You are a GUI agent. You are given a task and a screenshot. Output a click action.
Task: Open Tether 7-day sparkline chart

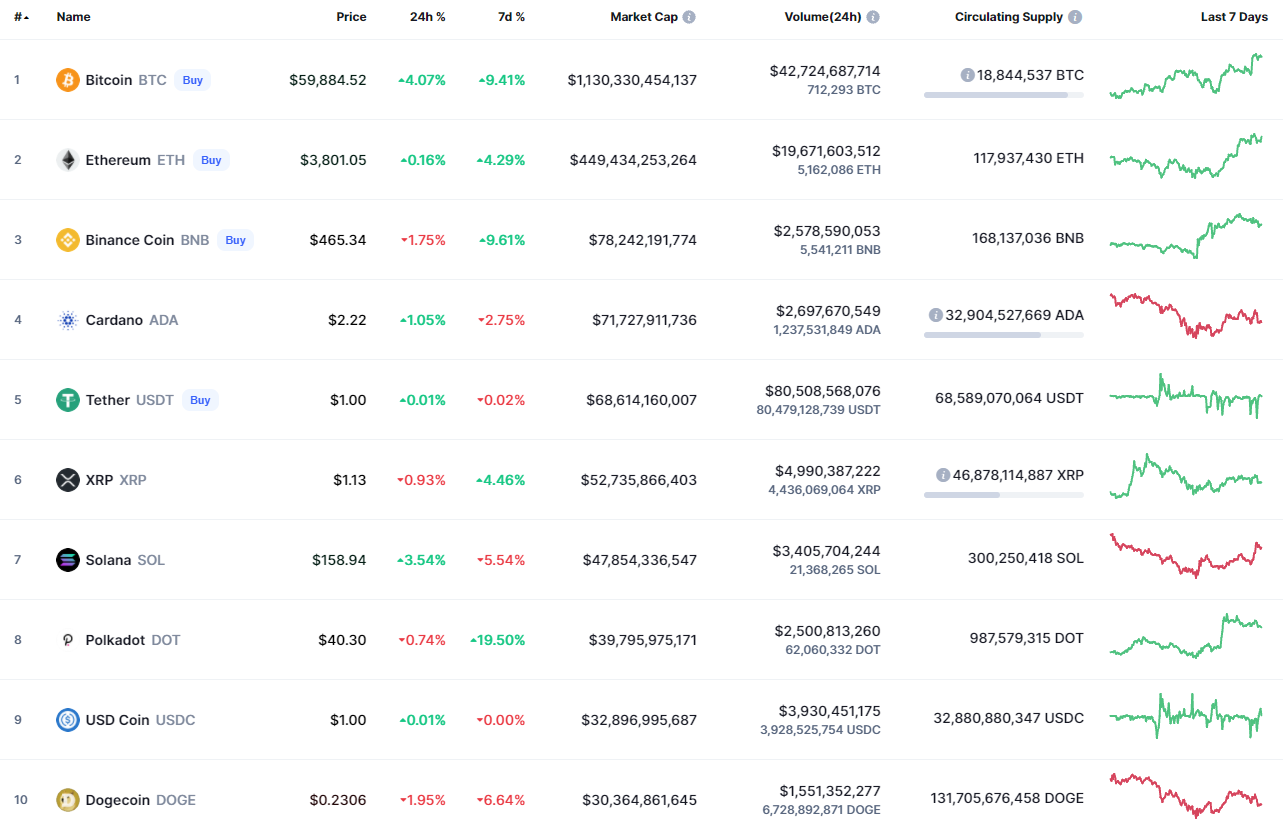point(1186,396)
